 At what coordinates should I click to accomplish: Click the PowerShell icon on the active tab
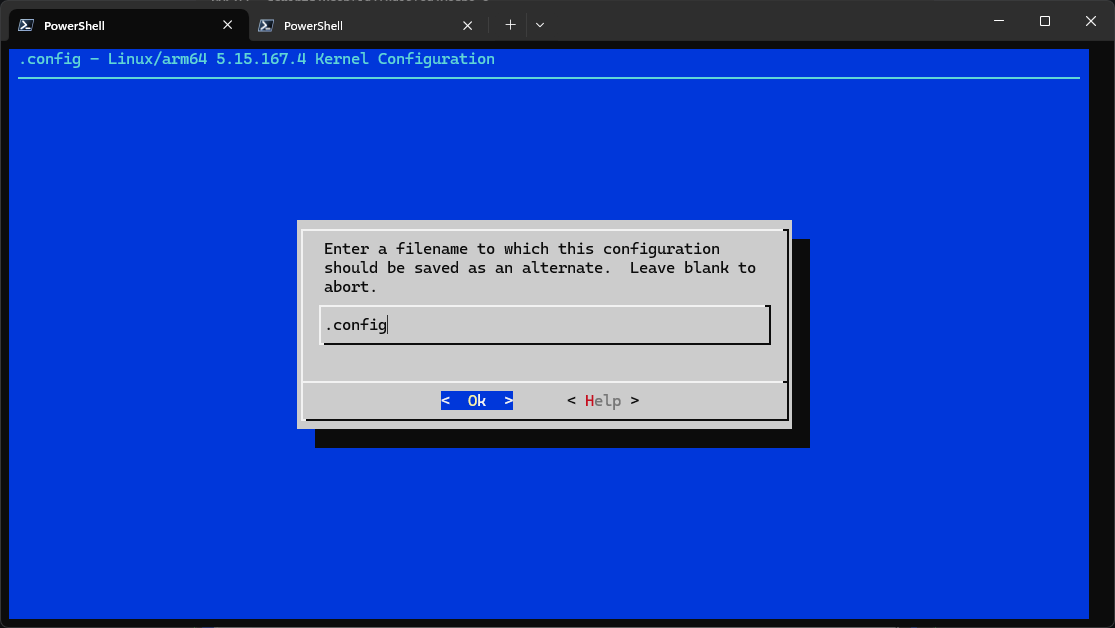(27, 25)
